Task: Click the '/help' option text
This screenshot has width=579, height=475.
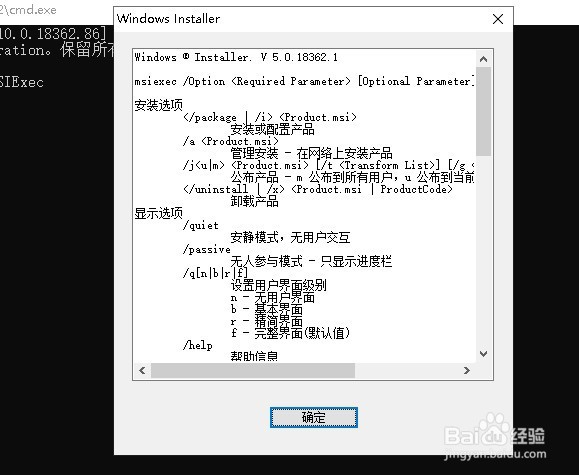Action: pos(198,346)
